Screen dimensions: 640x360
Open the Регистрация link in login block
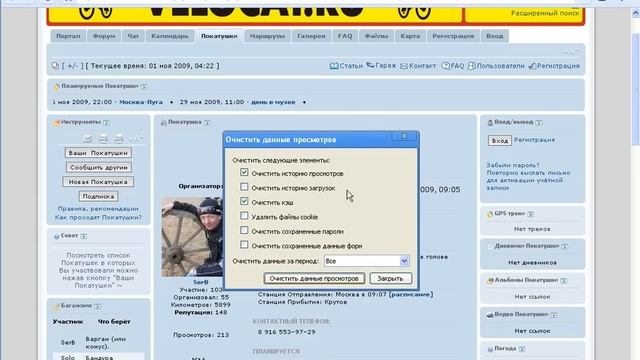534,140
